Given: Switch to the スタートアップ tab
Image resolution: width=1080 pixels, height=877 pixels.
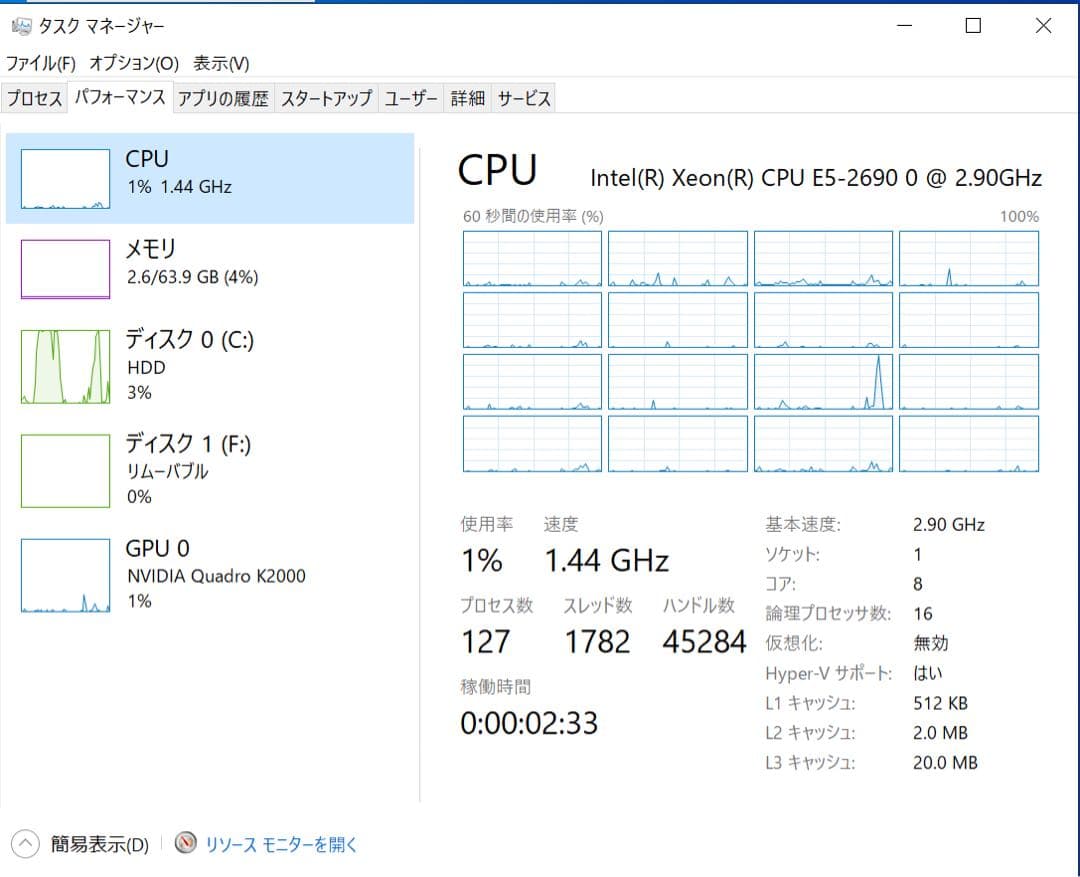Looking at the screenshot, I should 327,97.
